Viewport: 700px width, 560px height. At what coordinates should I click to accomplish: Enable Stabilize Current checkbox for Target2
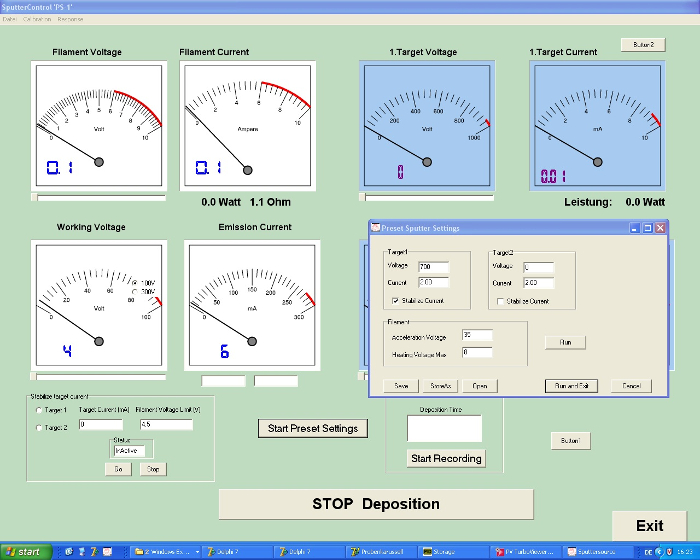pyautogui.click(x=499, y=300)
